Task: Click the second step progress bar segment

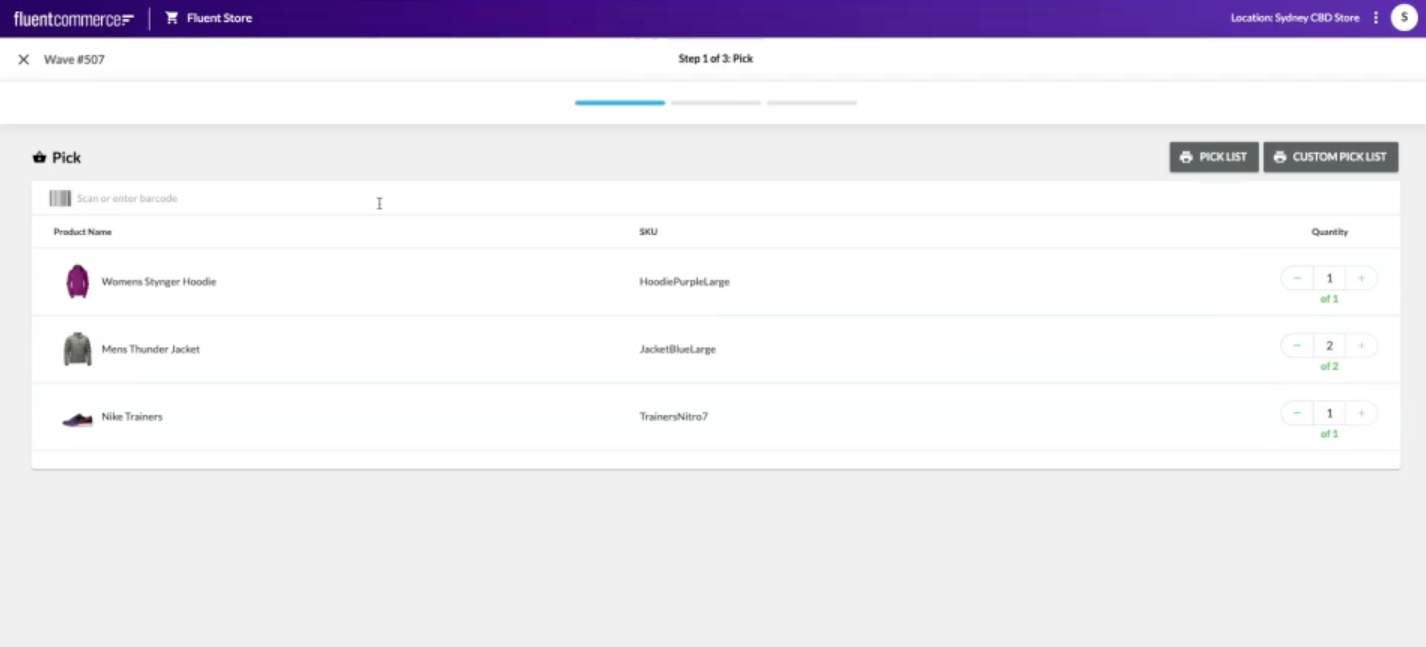Action: (716, 103)
